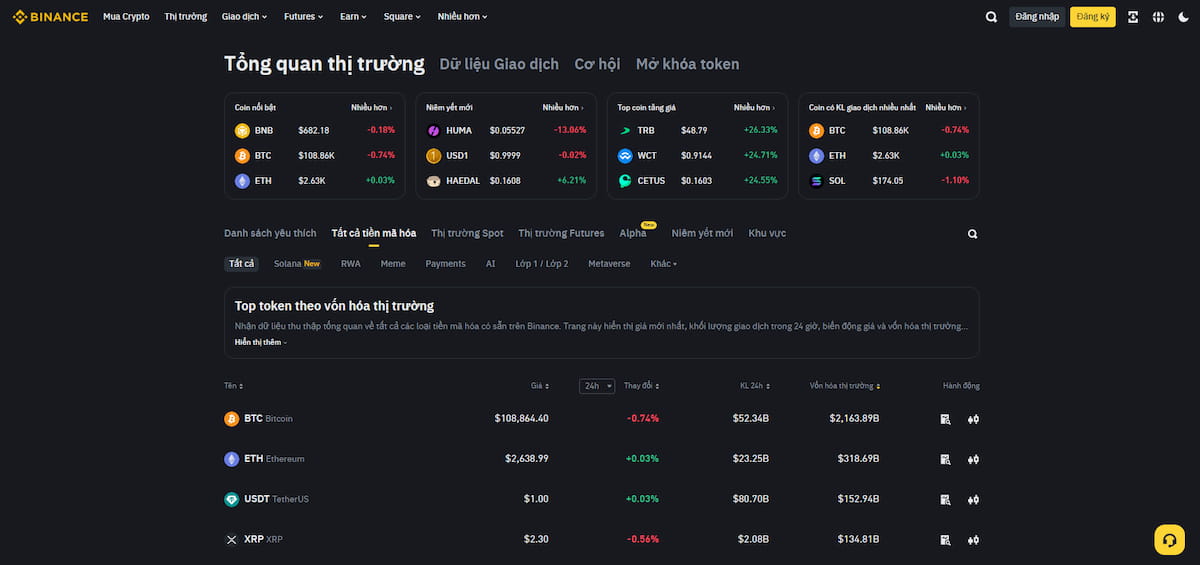The width and height of the screenshot is (1200, 565).
Task: Sort by Giá column
Action: (x=539, y=386)
